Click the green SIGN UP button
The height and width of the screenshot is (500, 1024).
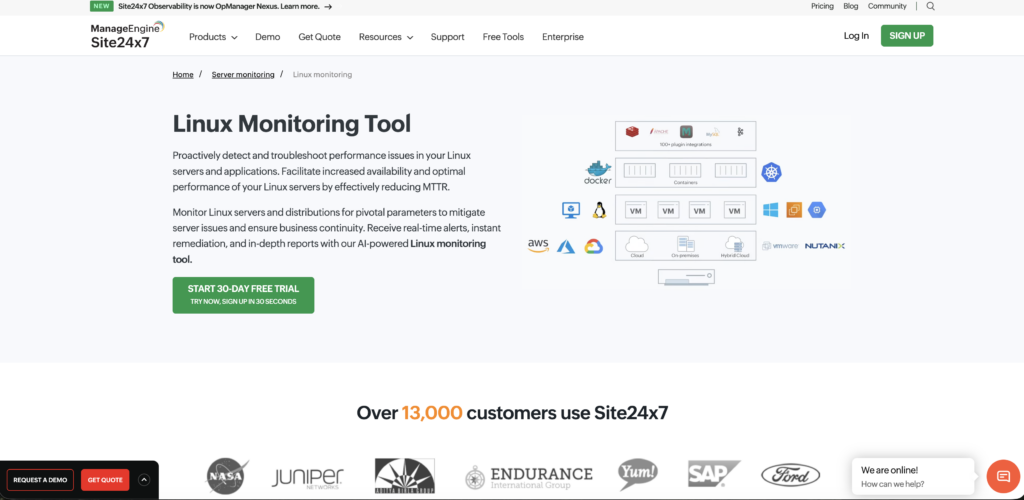coord(906,36)
